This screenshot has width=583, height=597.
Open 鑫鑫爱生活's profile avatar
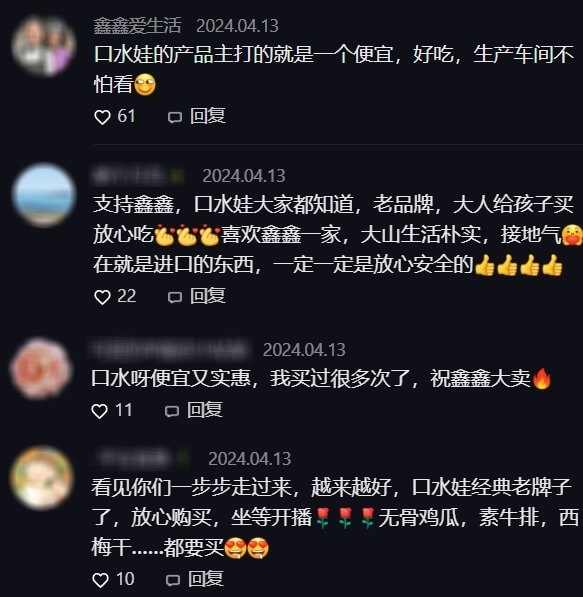[44, 46]
